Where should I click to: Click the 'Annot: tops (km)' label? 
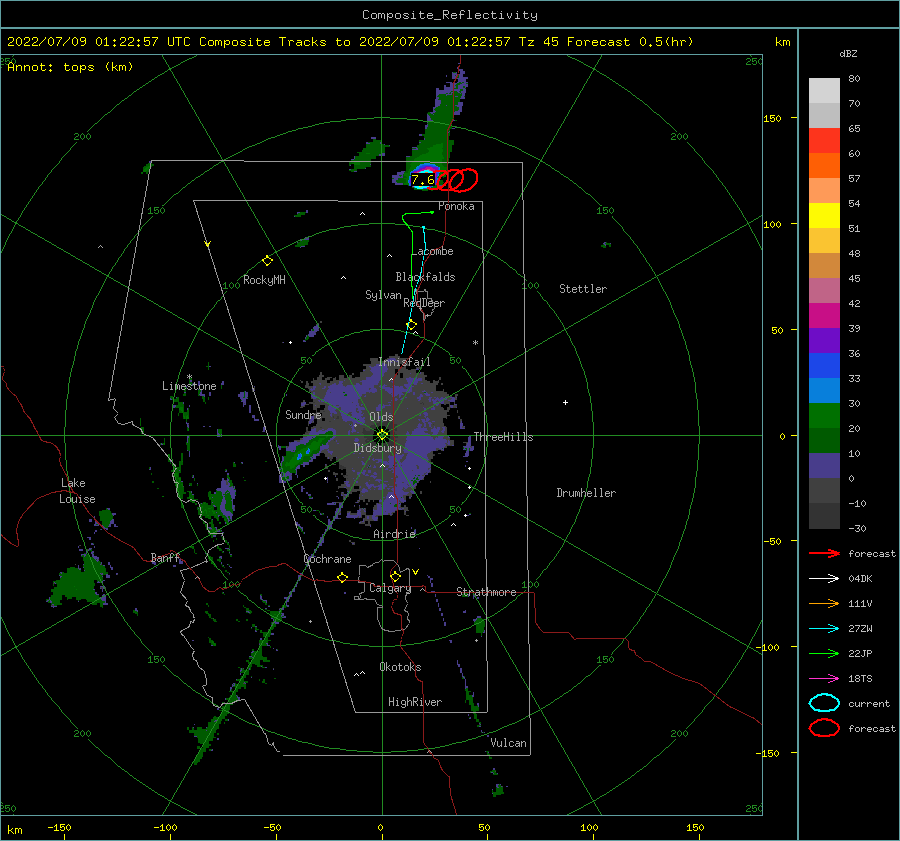point(71,67)
